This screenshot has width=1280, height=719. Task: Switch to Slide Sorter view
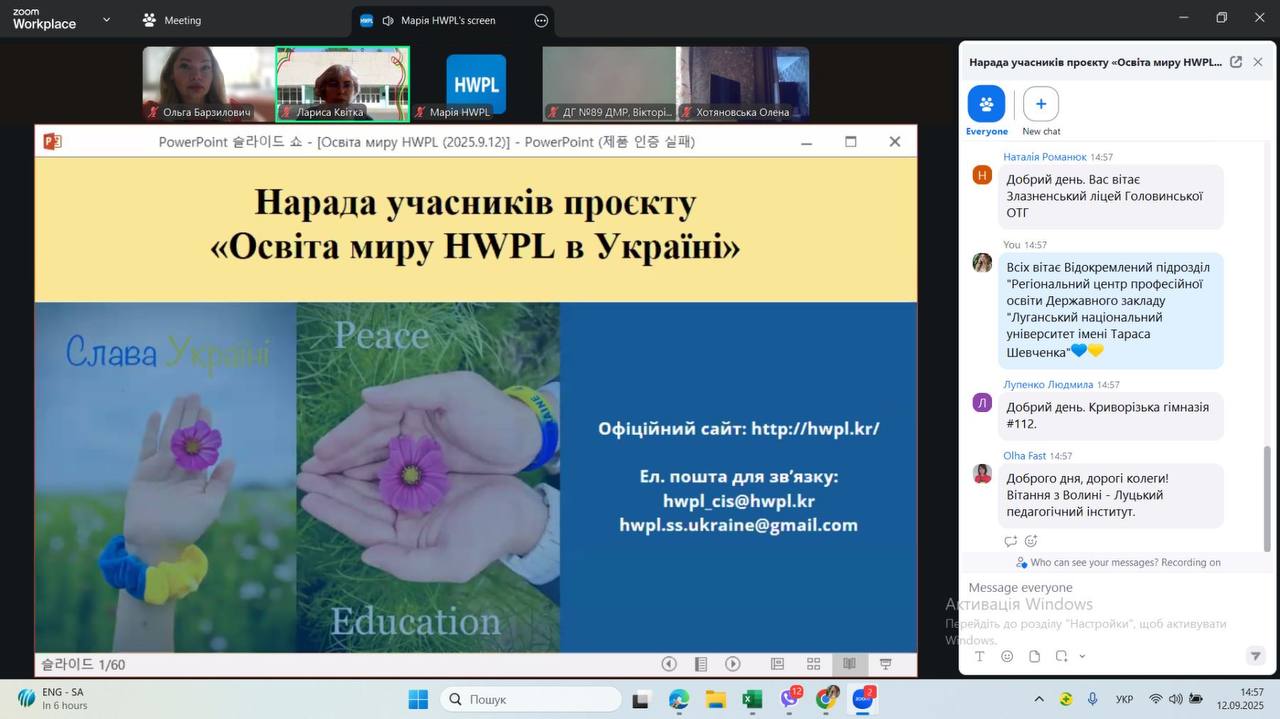(813, 664)
